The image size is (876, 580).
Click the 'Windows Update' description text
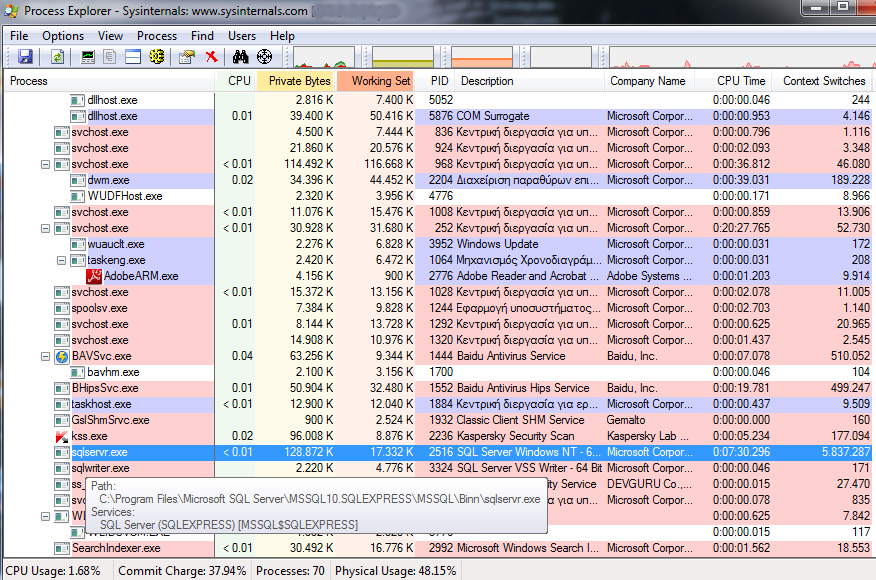498,244
